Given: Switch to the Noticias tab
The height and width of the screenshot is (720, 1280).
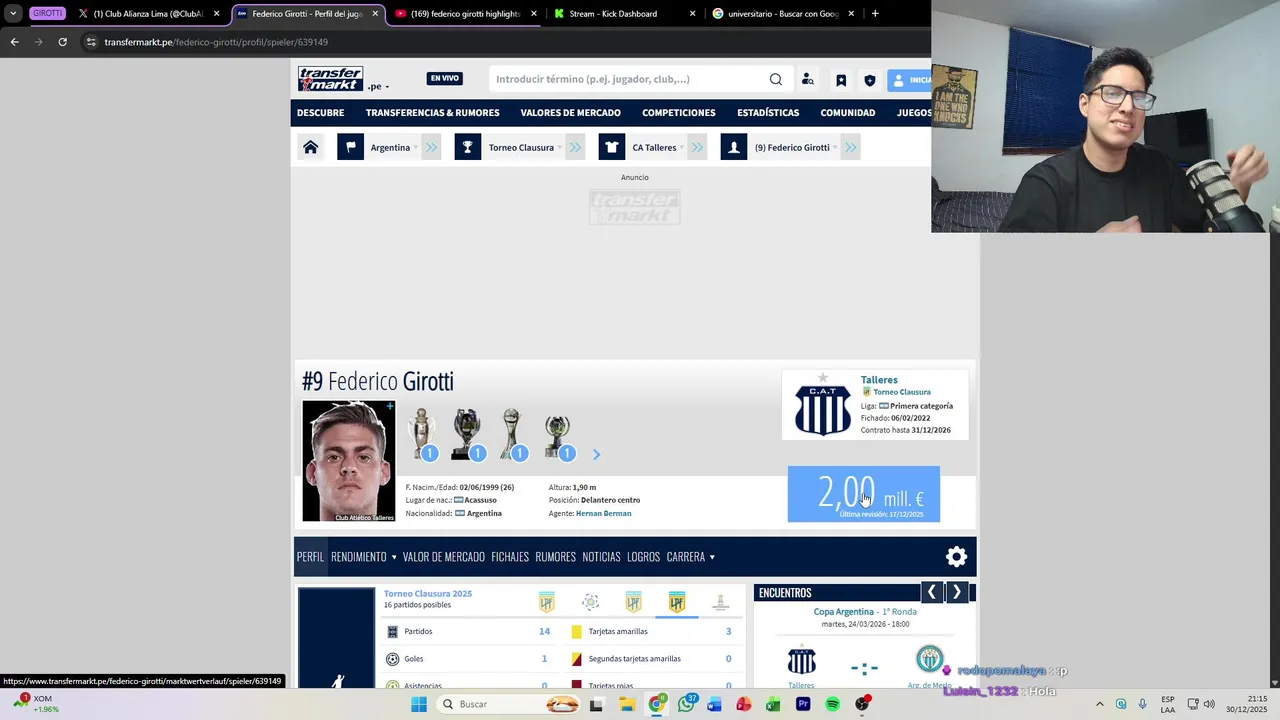Looking at the screenshot, I should coord(601,557).
